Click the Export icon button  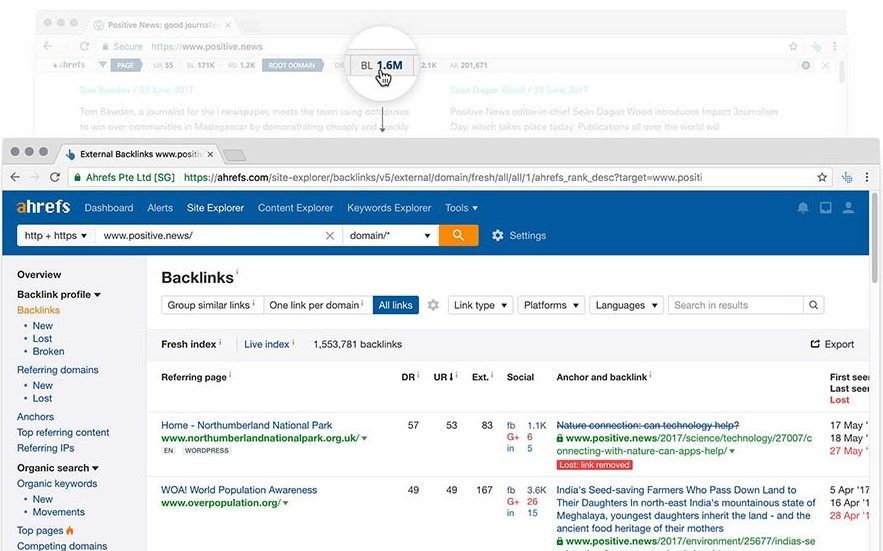tap(832, 344)
